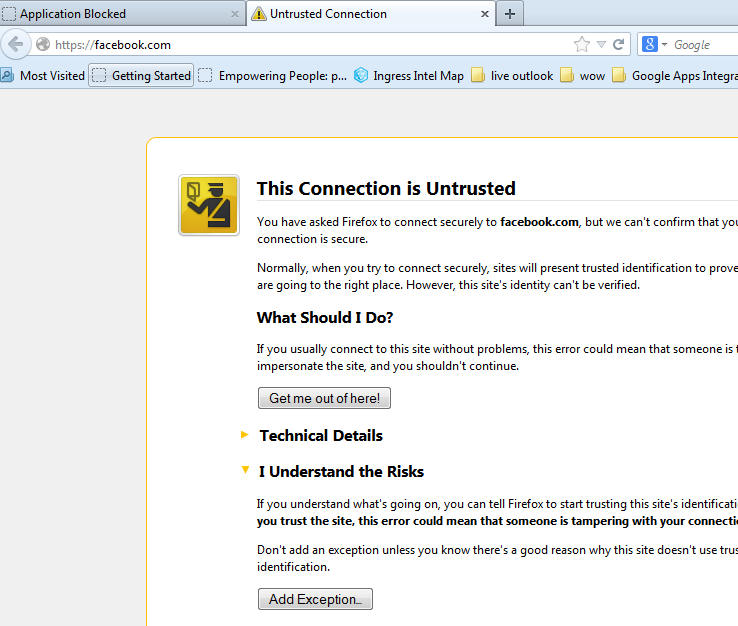
Task: Click the wow folder icon
Action: 567,75
